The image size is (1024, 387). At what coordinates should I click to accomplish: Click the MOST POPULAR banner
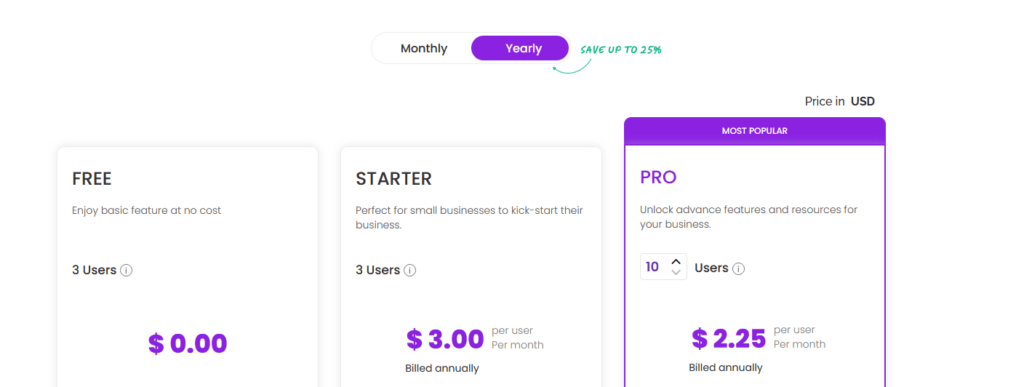click(x=754, y=131)
